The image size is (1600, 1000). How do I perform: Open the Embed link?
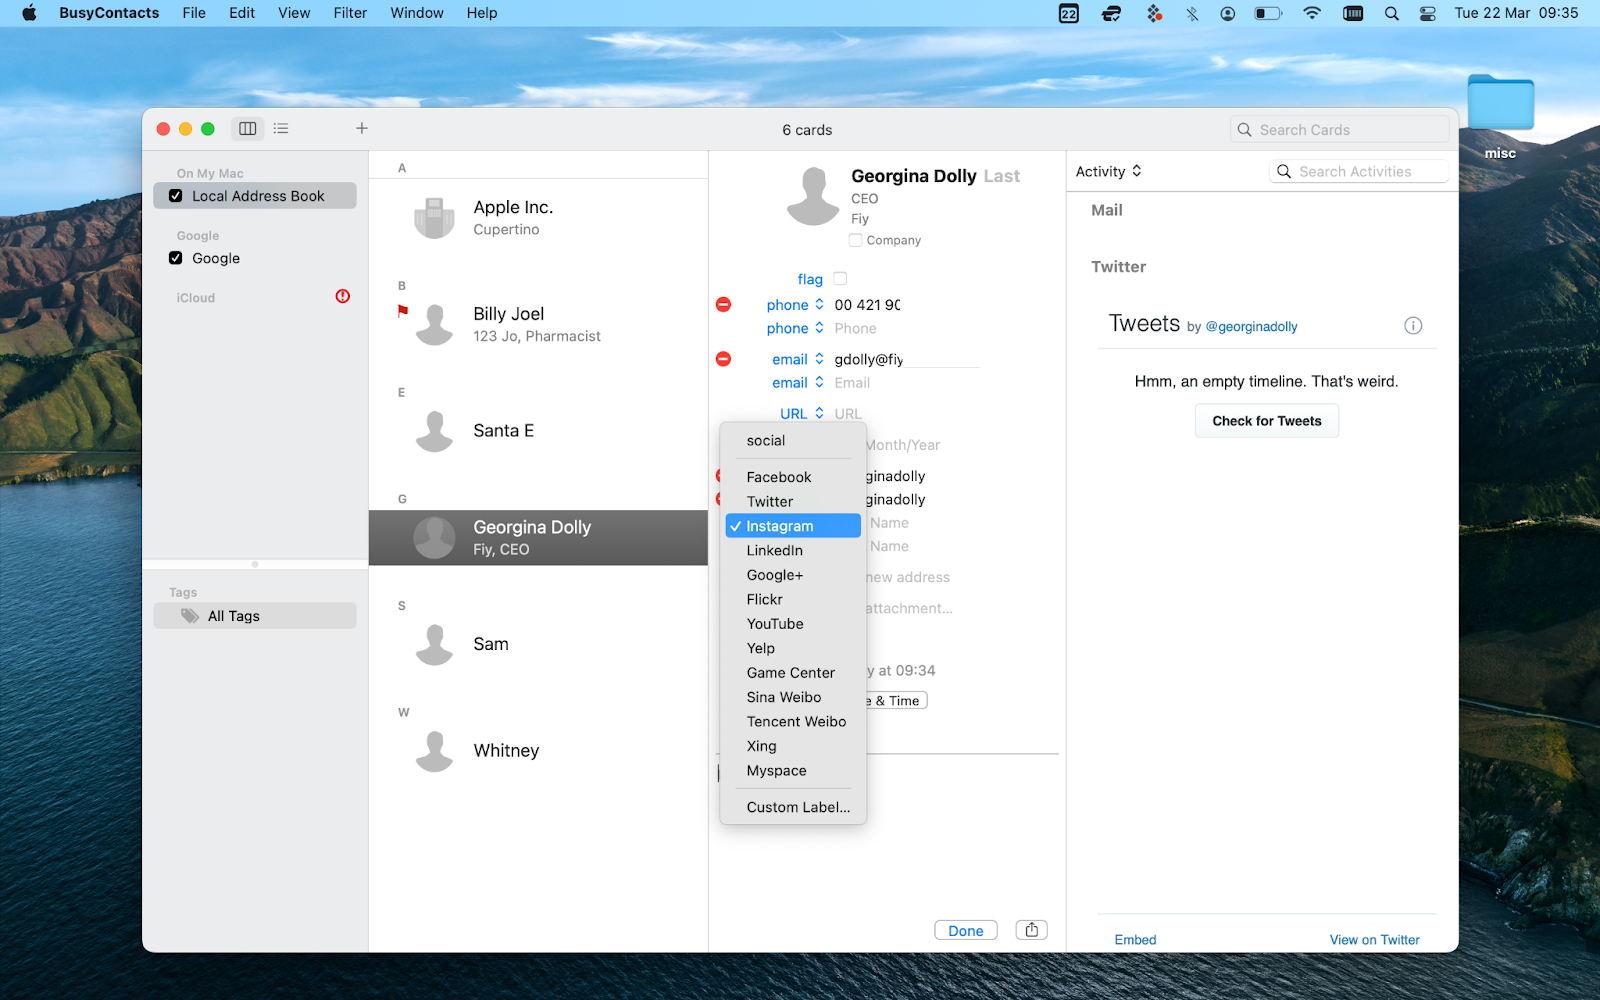tap(1135, 939)
